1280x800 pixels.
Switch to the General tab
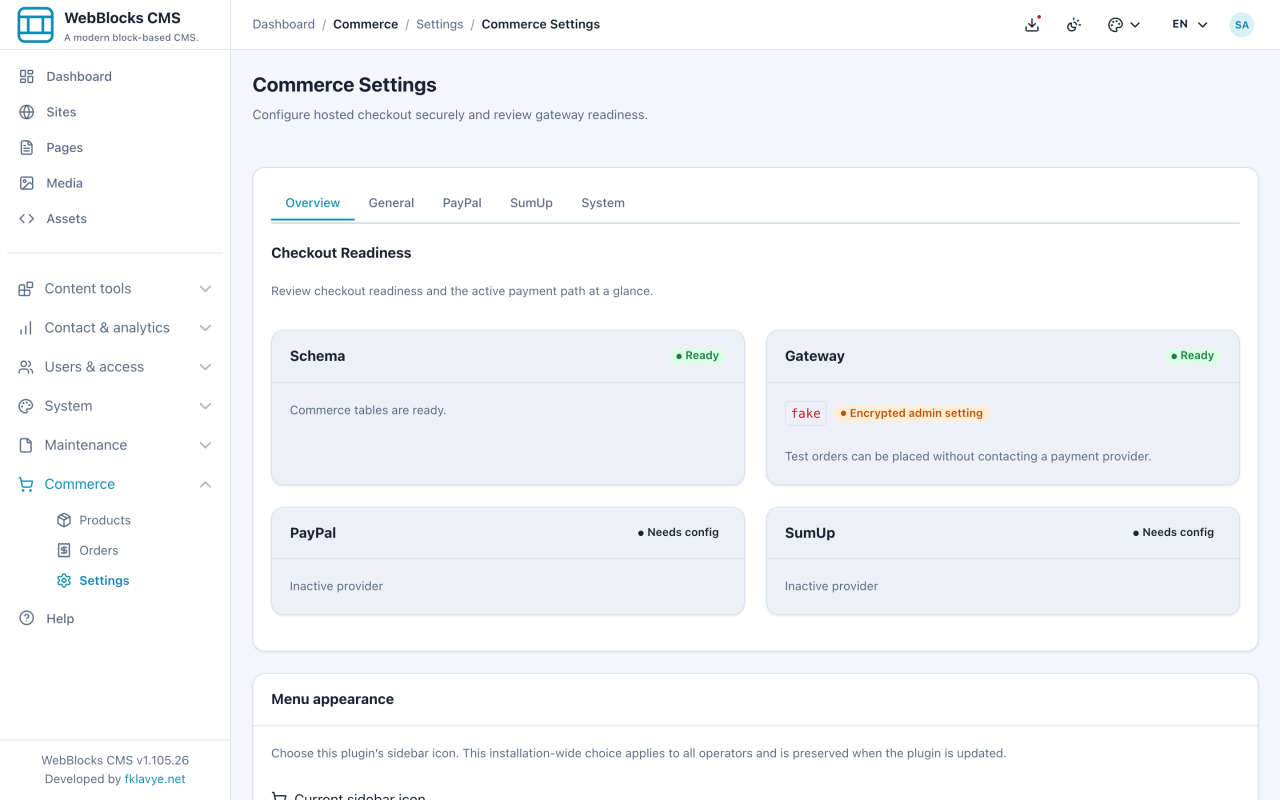pos(391,203)
